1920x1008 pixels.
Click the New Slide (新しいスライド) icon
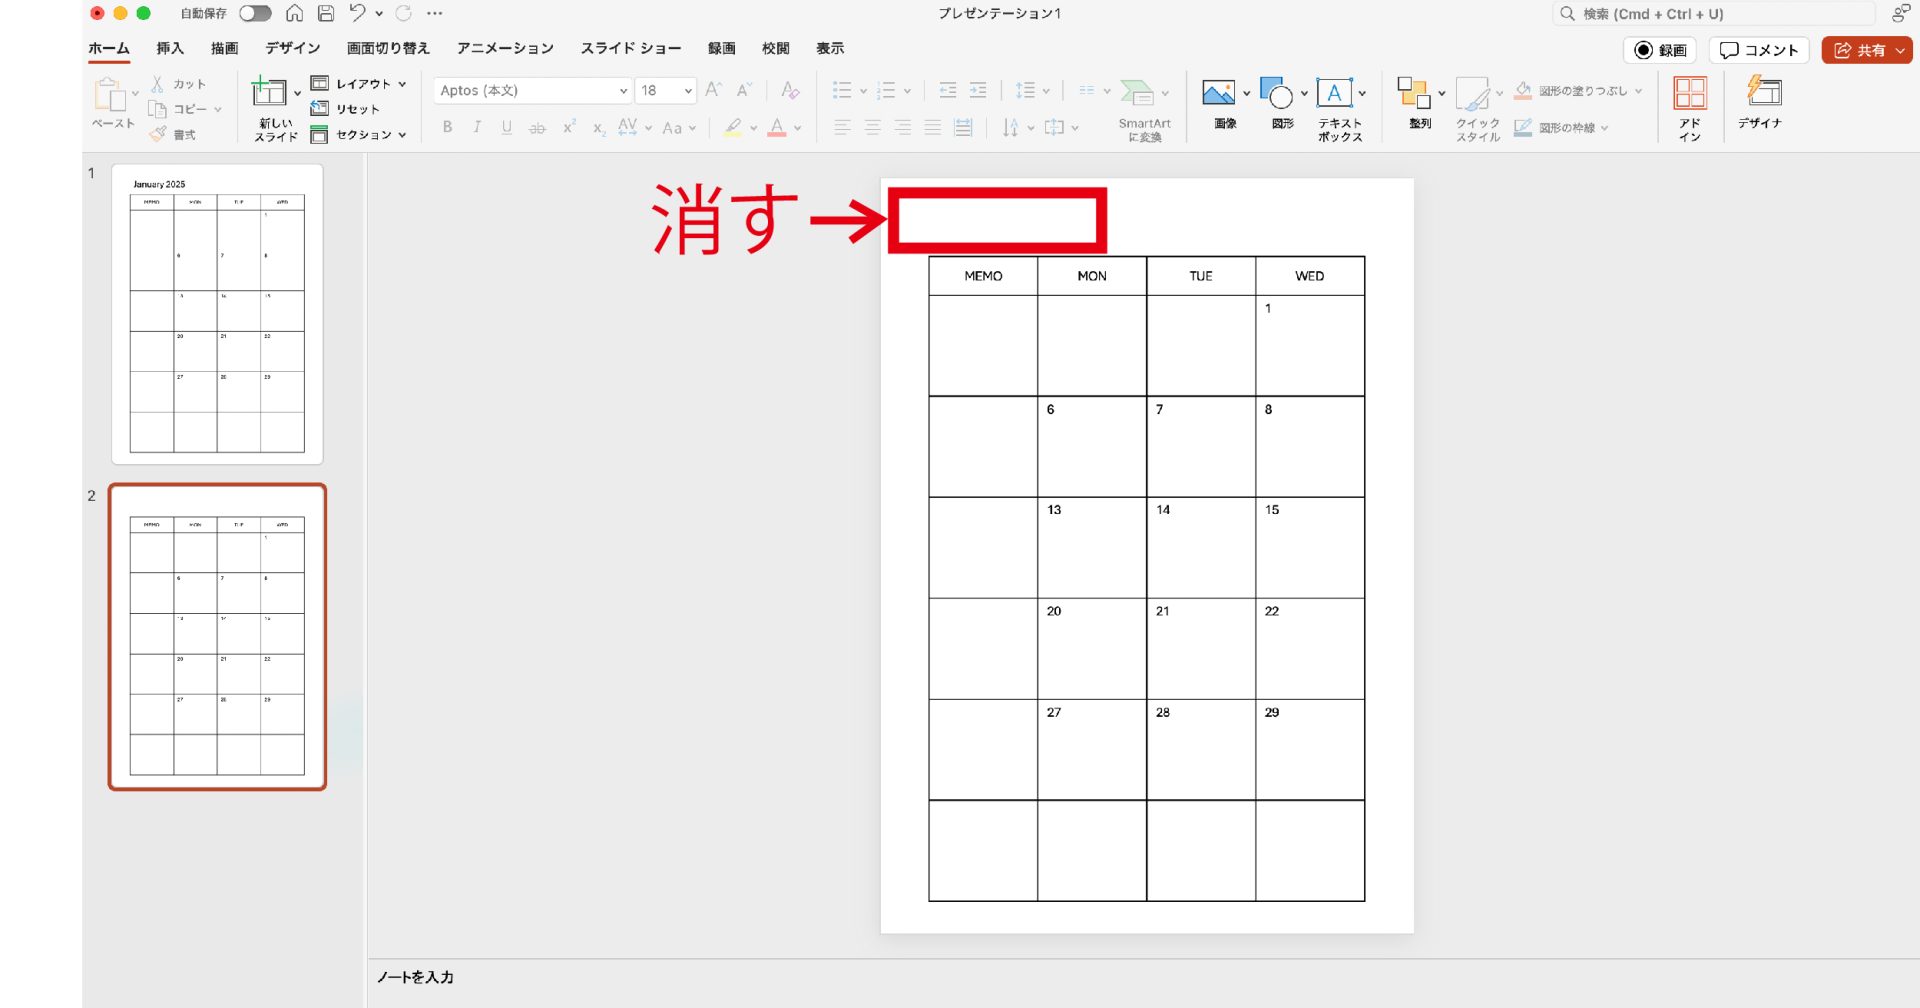point(268,93)
